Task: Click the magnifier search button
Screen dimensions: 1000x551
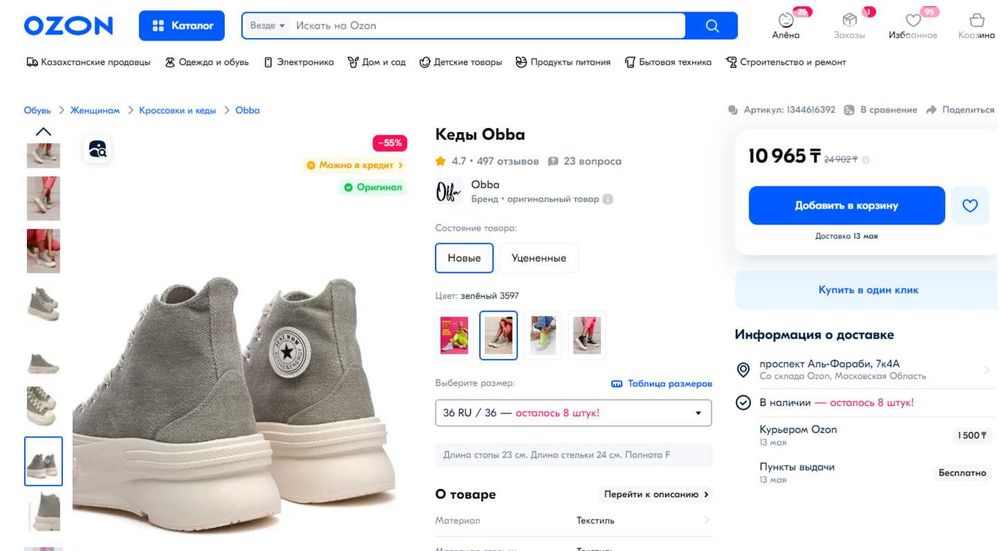Action: point(712,26)
